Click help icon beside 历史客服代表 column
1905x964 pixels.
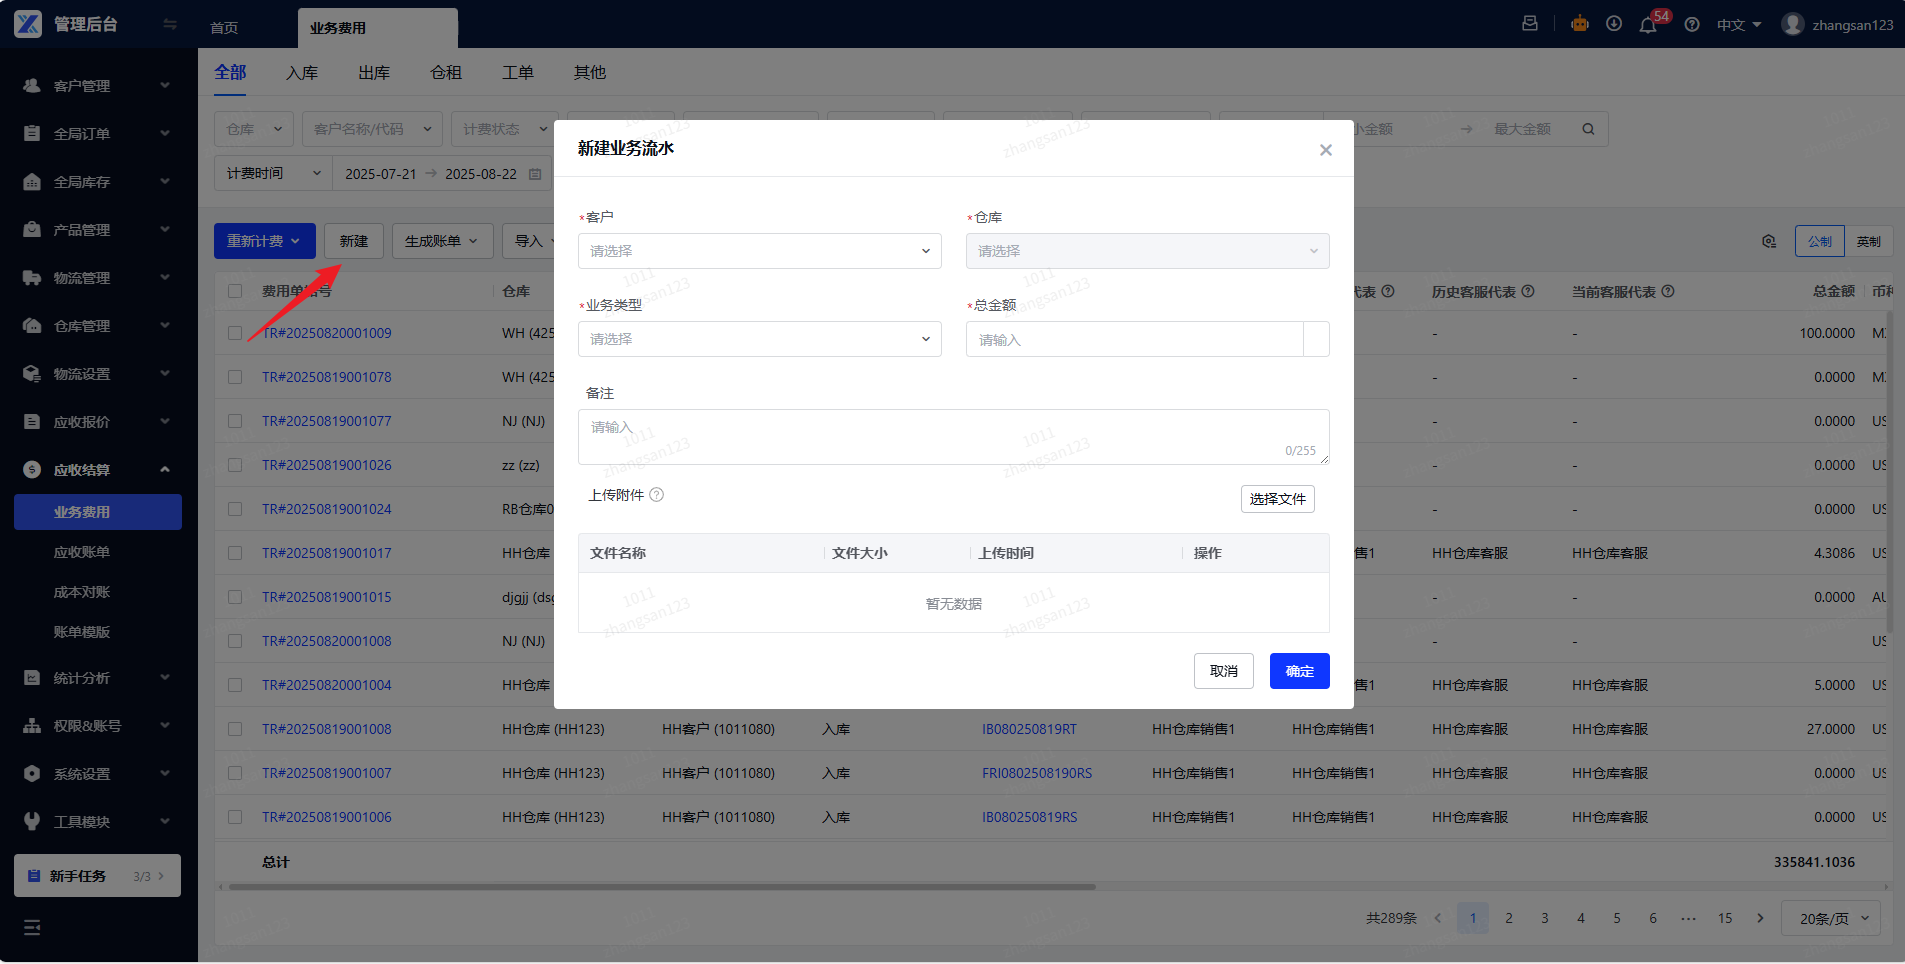tap(1528, 291)
